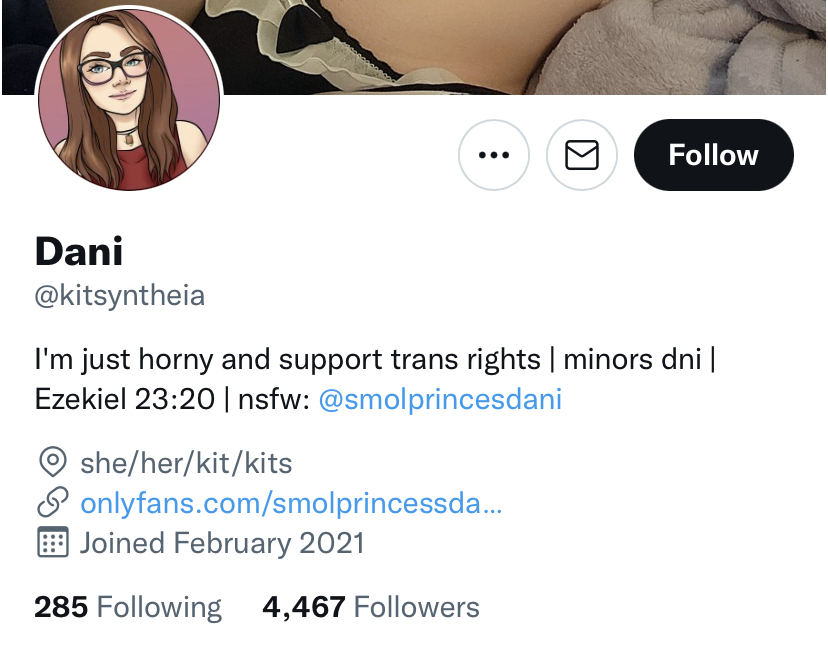Select the display name Dani
Image resolution: width=828 pixels, height=649 pixels.
(79, 251)
